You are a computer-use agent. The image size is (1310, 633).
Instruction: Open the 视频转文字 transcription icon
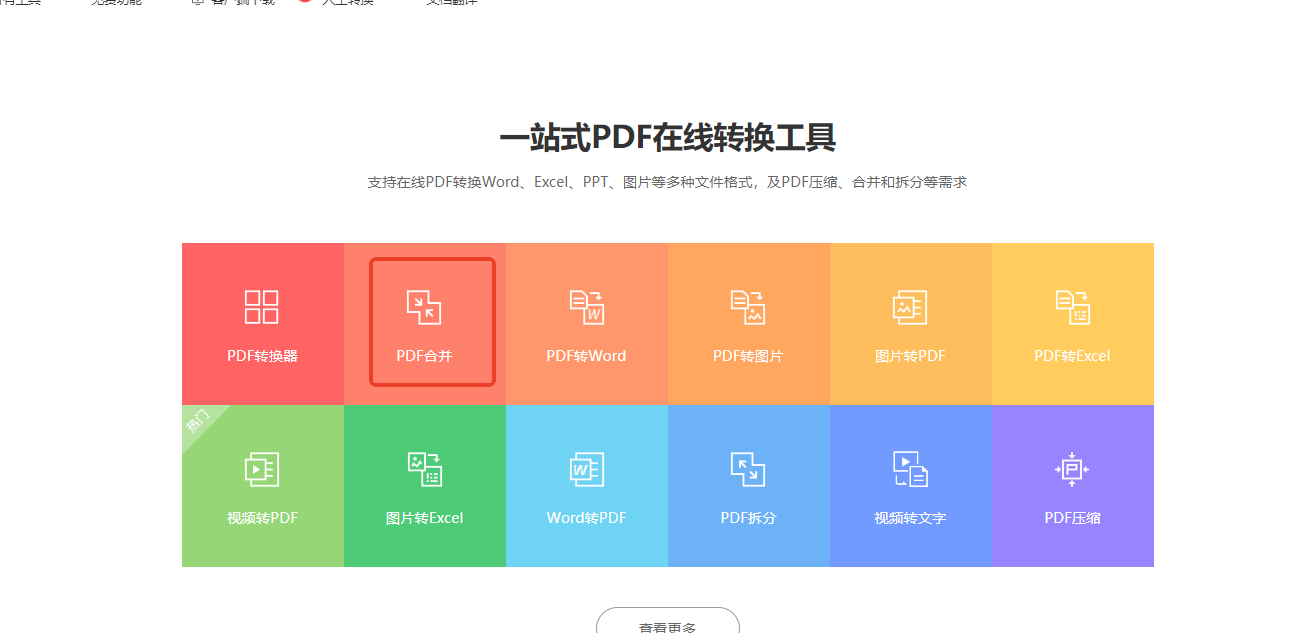tap(910, 469)
